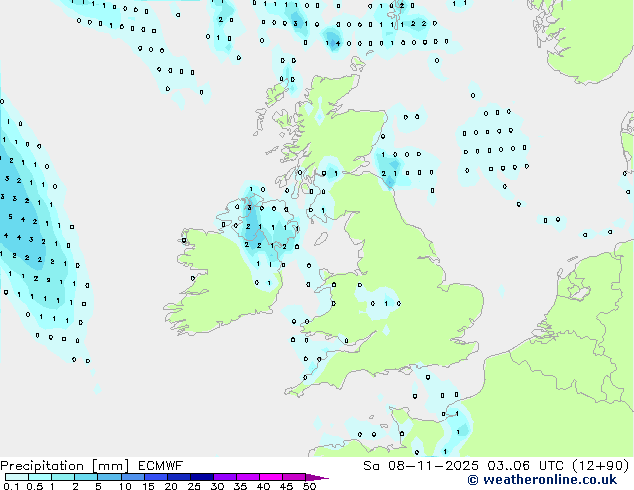This screenshot has height=490, width=634.
Task: Click the 'ECMWF' model label
Action: pos(160,465)
